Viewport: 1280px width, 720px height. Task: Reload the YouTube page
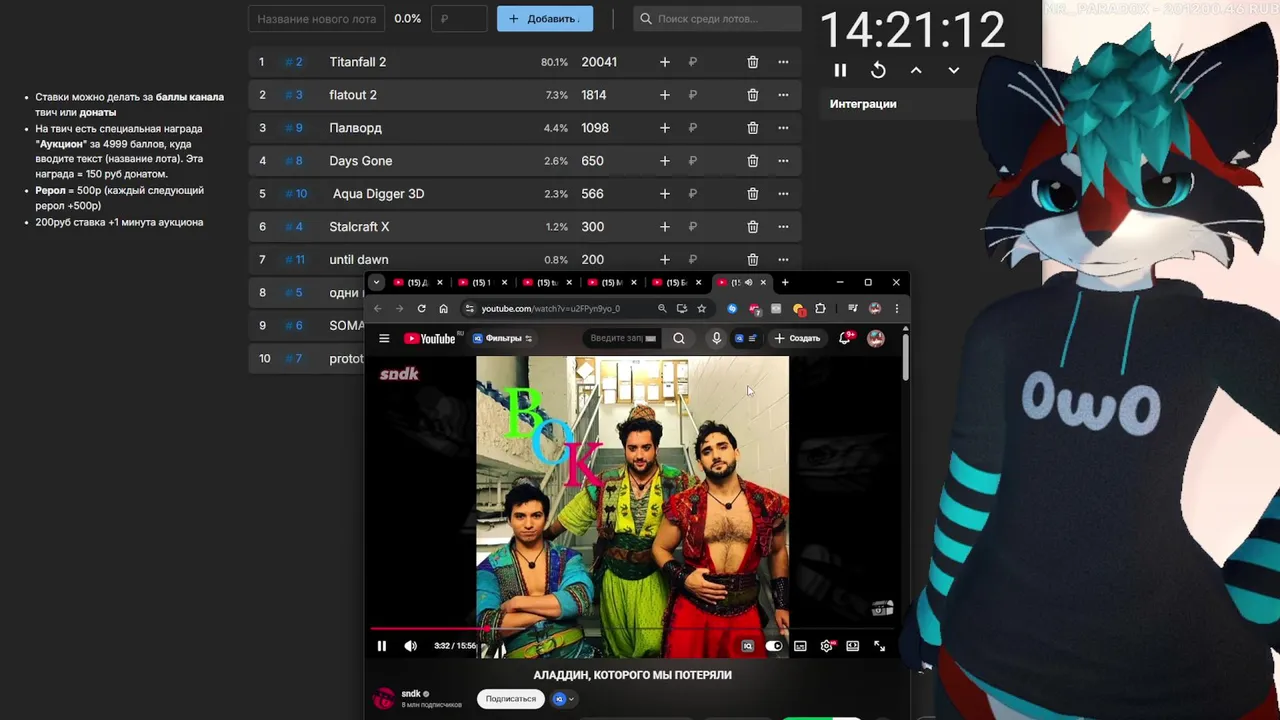point(422,309)
